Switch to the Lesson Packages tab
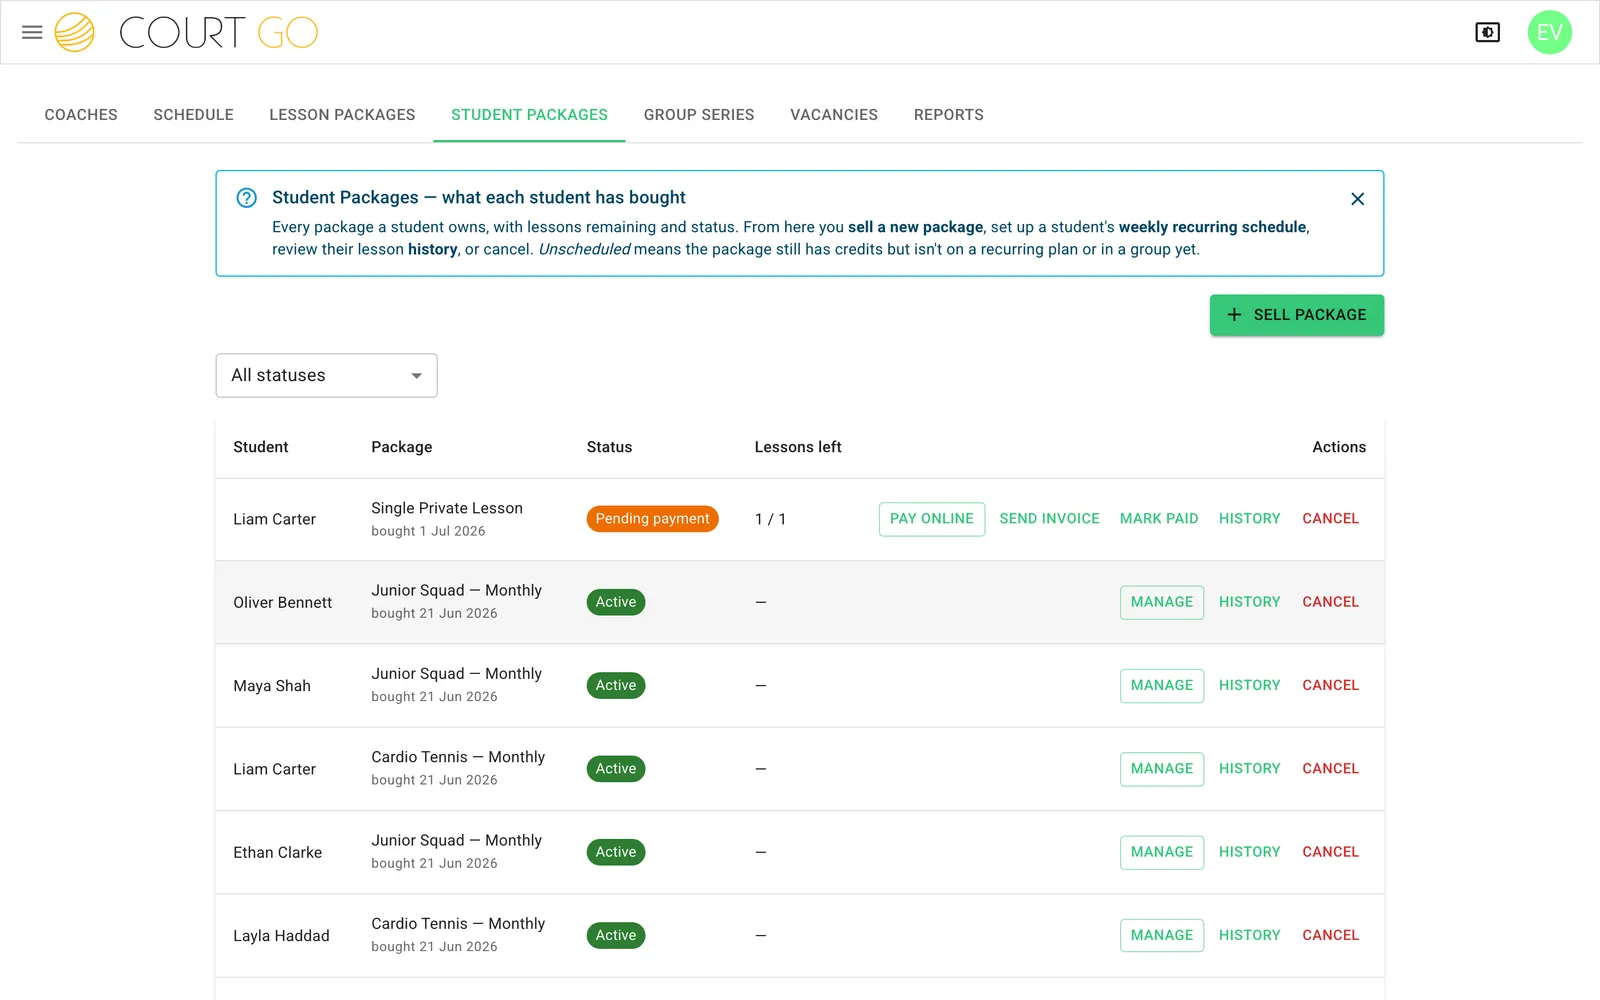Image resolution: width=1600 pixels, height=1000 pixels. tap(342, 115)
